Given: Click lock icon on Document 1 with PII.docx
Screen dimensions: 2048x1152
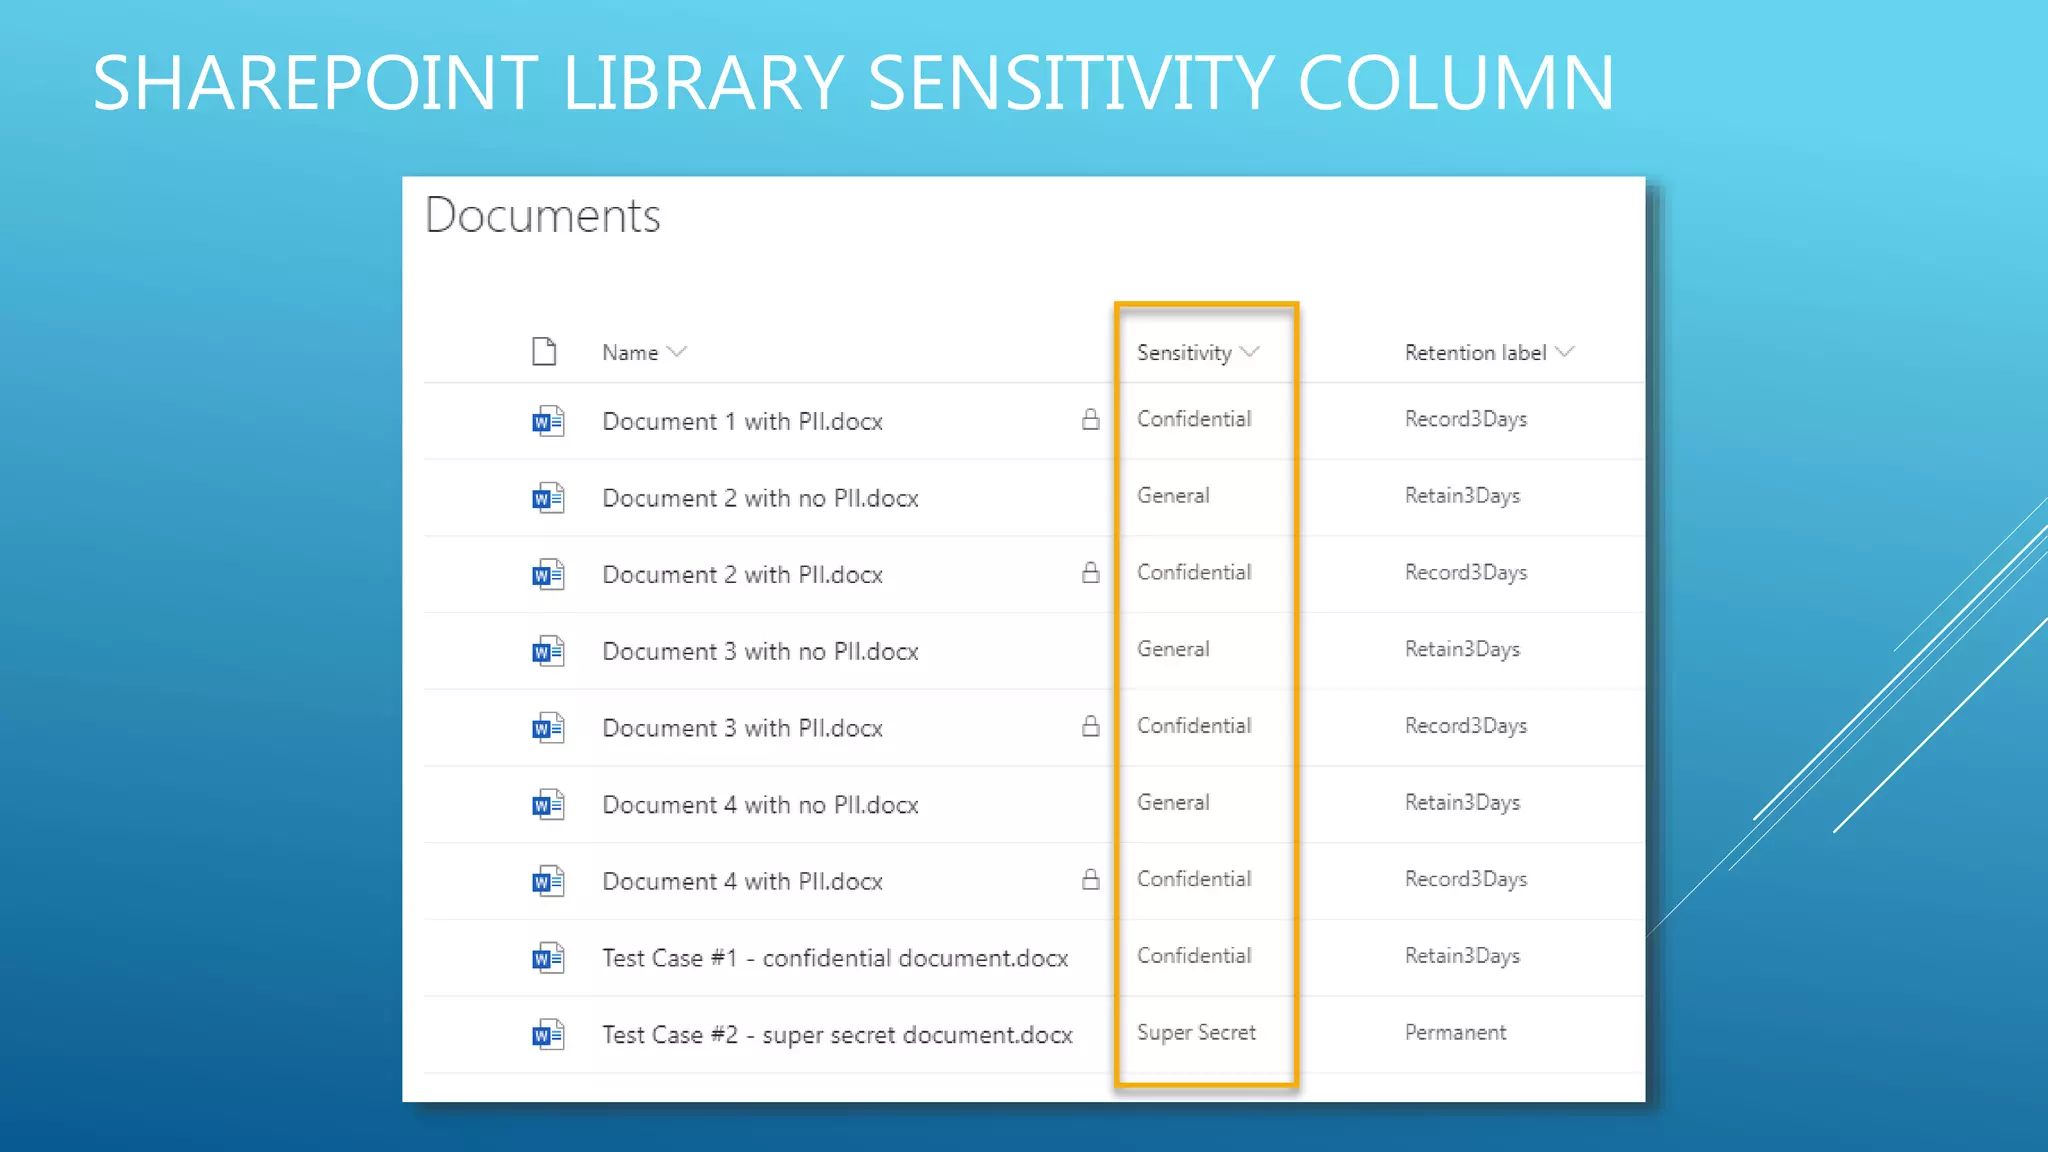Looking at the screenshot, I should pos(1091,419).
